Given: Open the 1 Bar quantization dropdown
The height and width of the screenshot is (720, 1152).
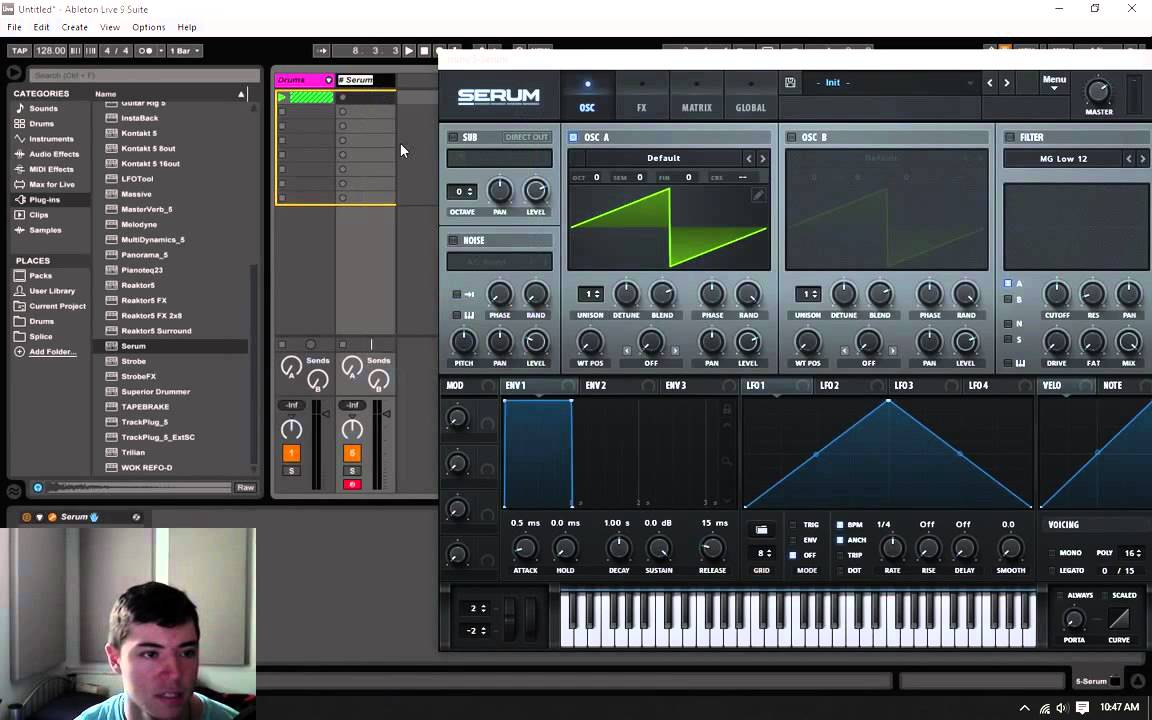Looking at the screenshot, I should [x=185, y=51].
